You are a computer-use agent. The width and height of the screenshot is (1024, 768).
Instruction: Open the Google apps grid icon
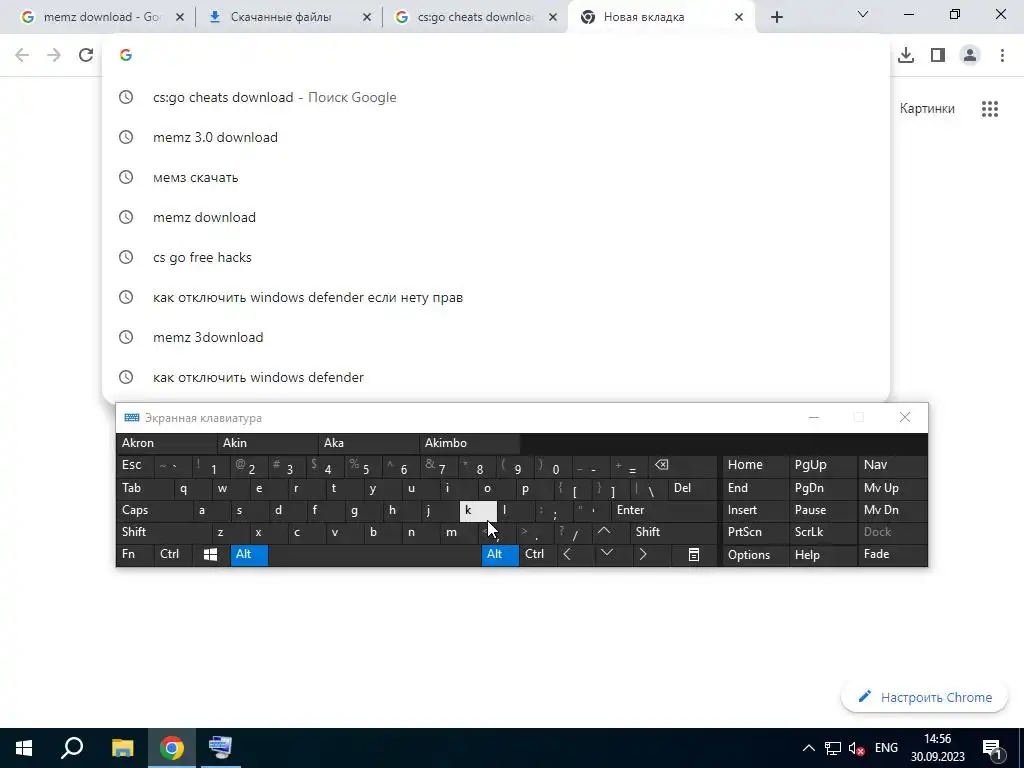pos(989,109)
